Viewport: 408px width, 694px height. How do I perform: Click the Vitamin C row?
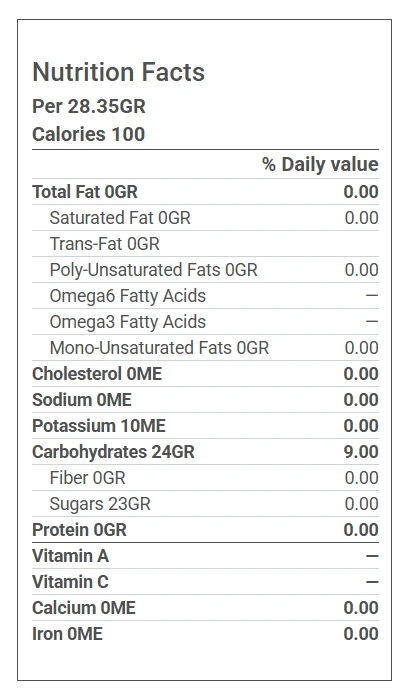pyautogui.click(x=205, y=582)
